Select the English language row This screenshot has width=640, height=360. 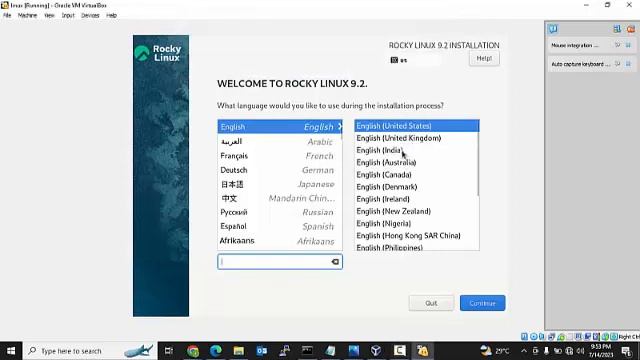pos(280,127)
